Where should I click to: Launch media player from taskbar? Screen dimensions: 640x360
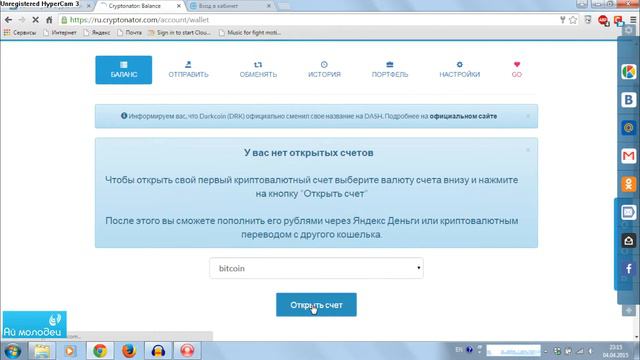coord(70,351)
